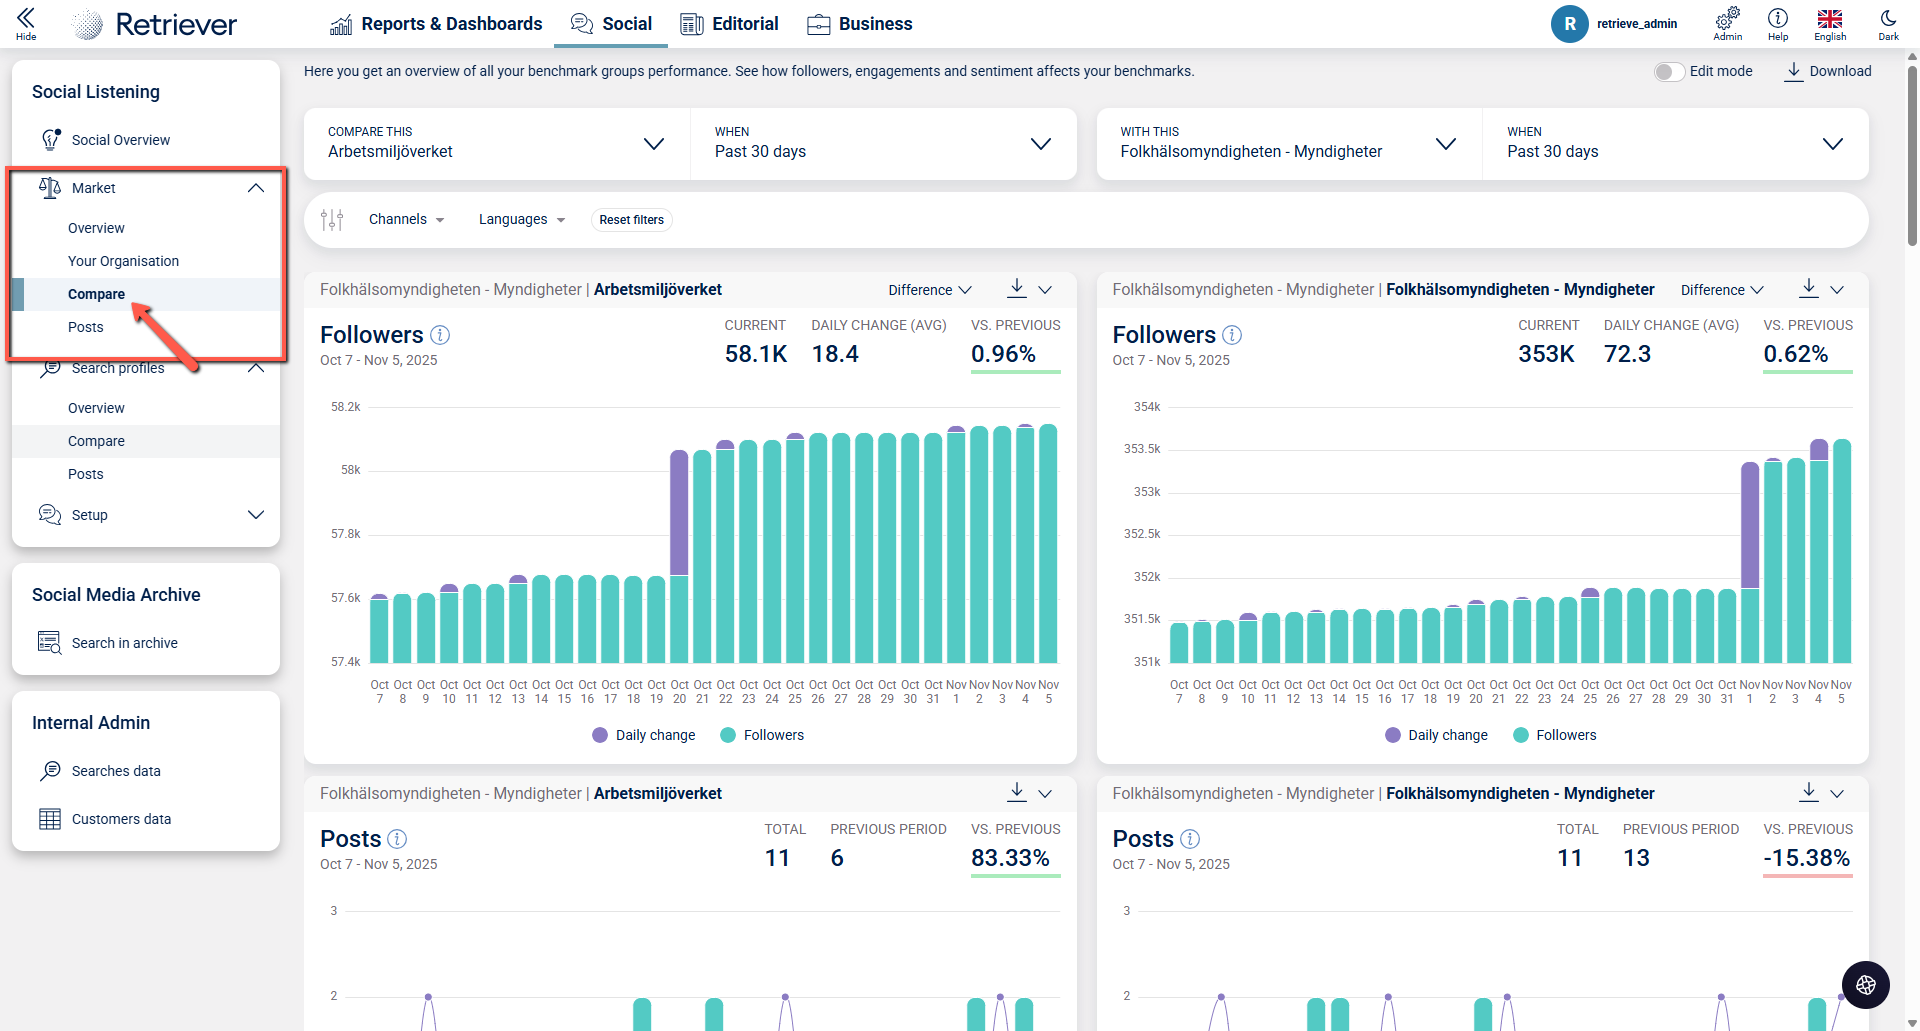
Task: Click the Help info icon
Action: [x=1777, y=19]
